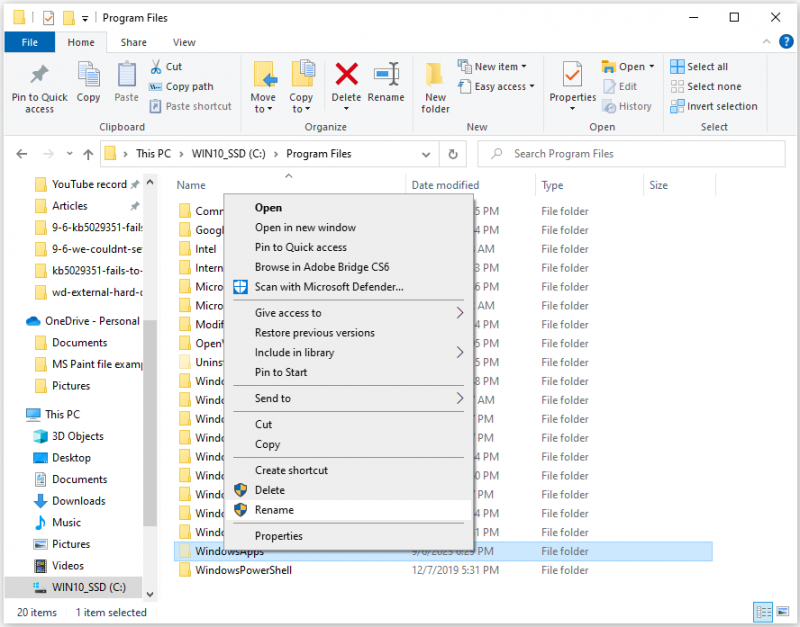Expand the Give access to submenu
The width and height of the screenshot is (800, 627).
(x=459, y=313)
